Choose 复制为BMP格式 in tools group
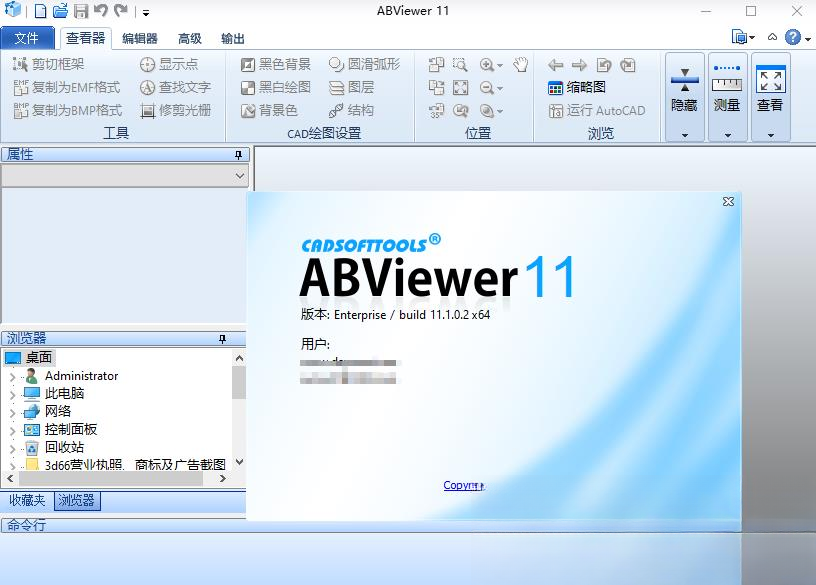The width and height of the screenshot is (816, 585). point(68,110)
